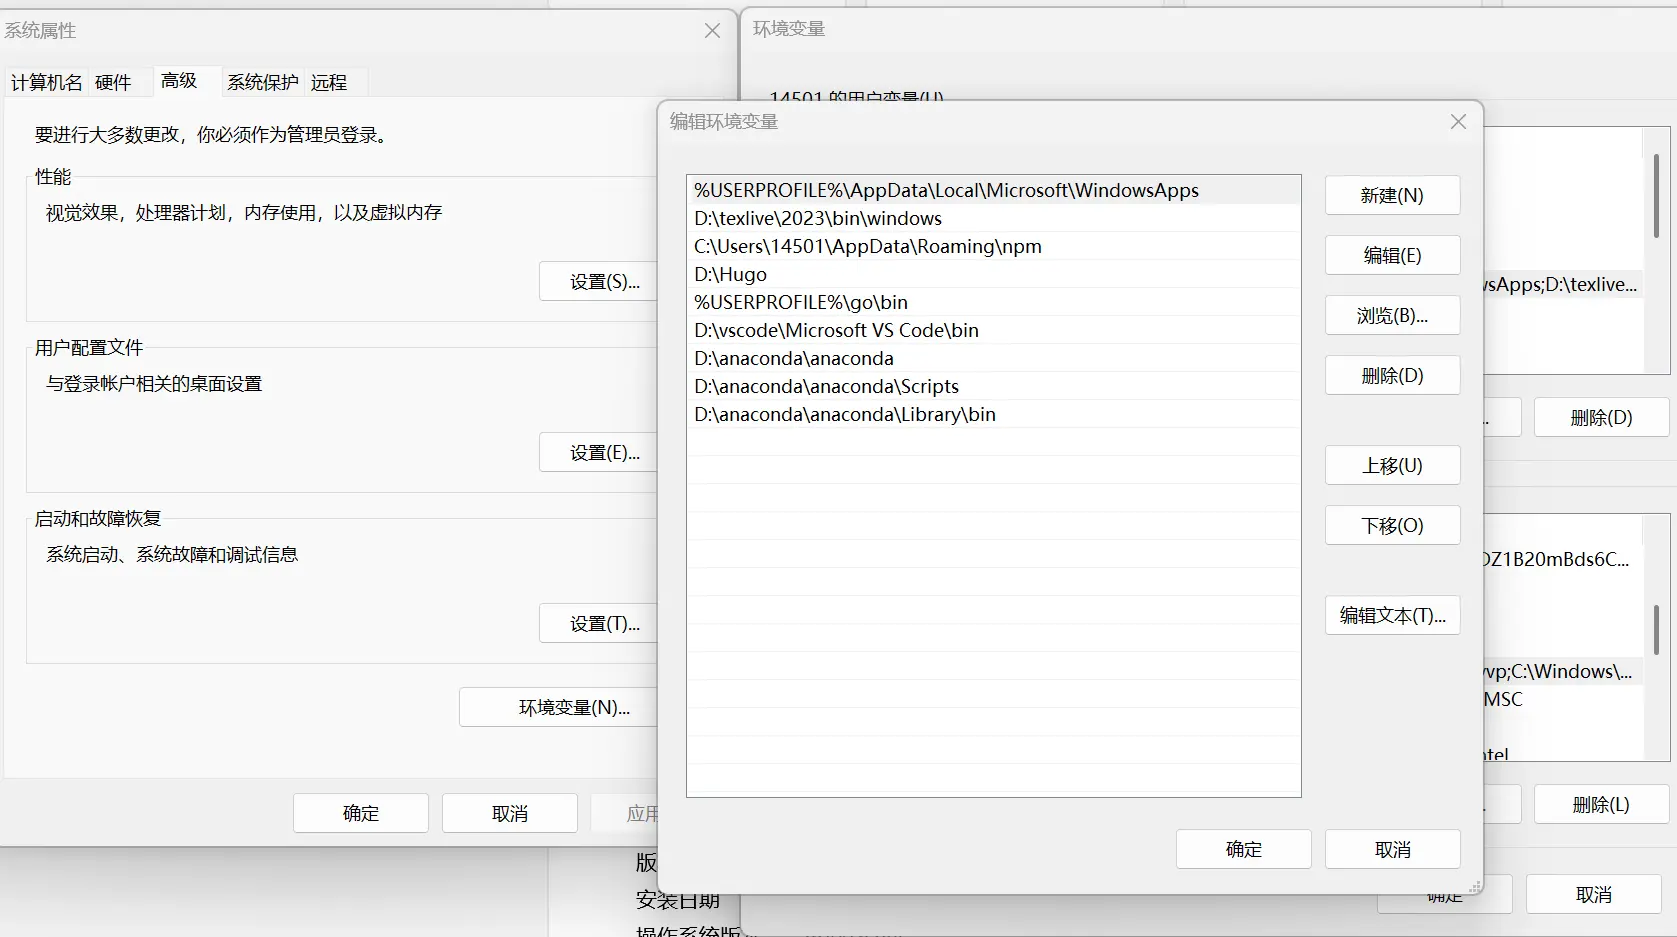Viewport: 1677px width, 937px height.
Task: Move entry up with 上移(U)
Action: pos(1392,465)
